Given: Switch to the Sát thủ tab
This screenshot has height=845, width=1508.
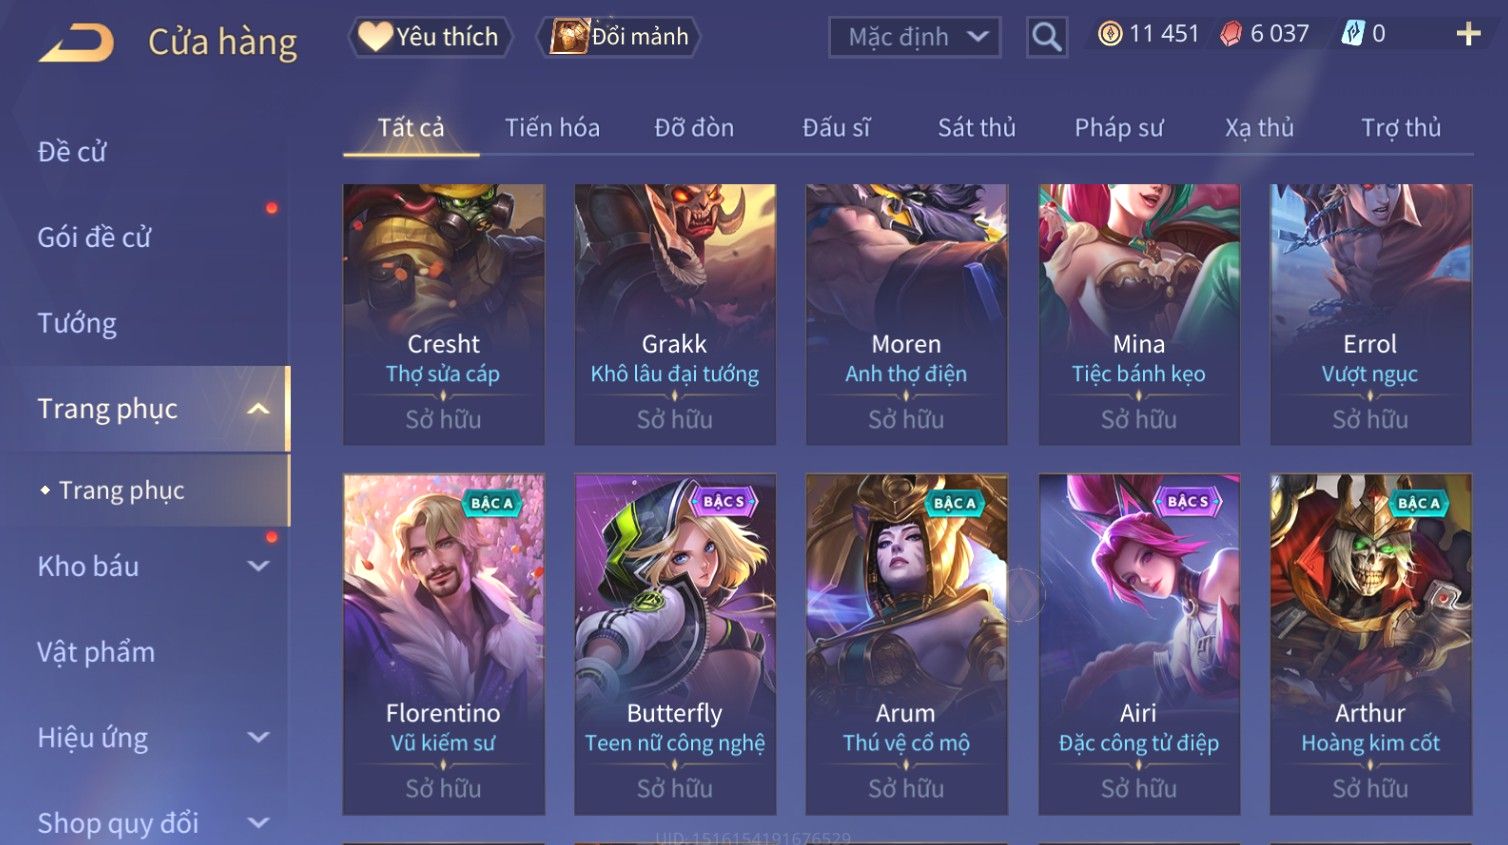Looking at the screenshot, I should tap(976, 128).
